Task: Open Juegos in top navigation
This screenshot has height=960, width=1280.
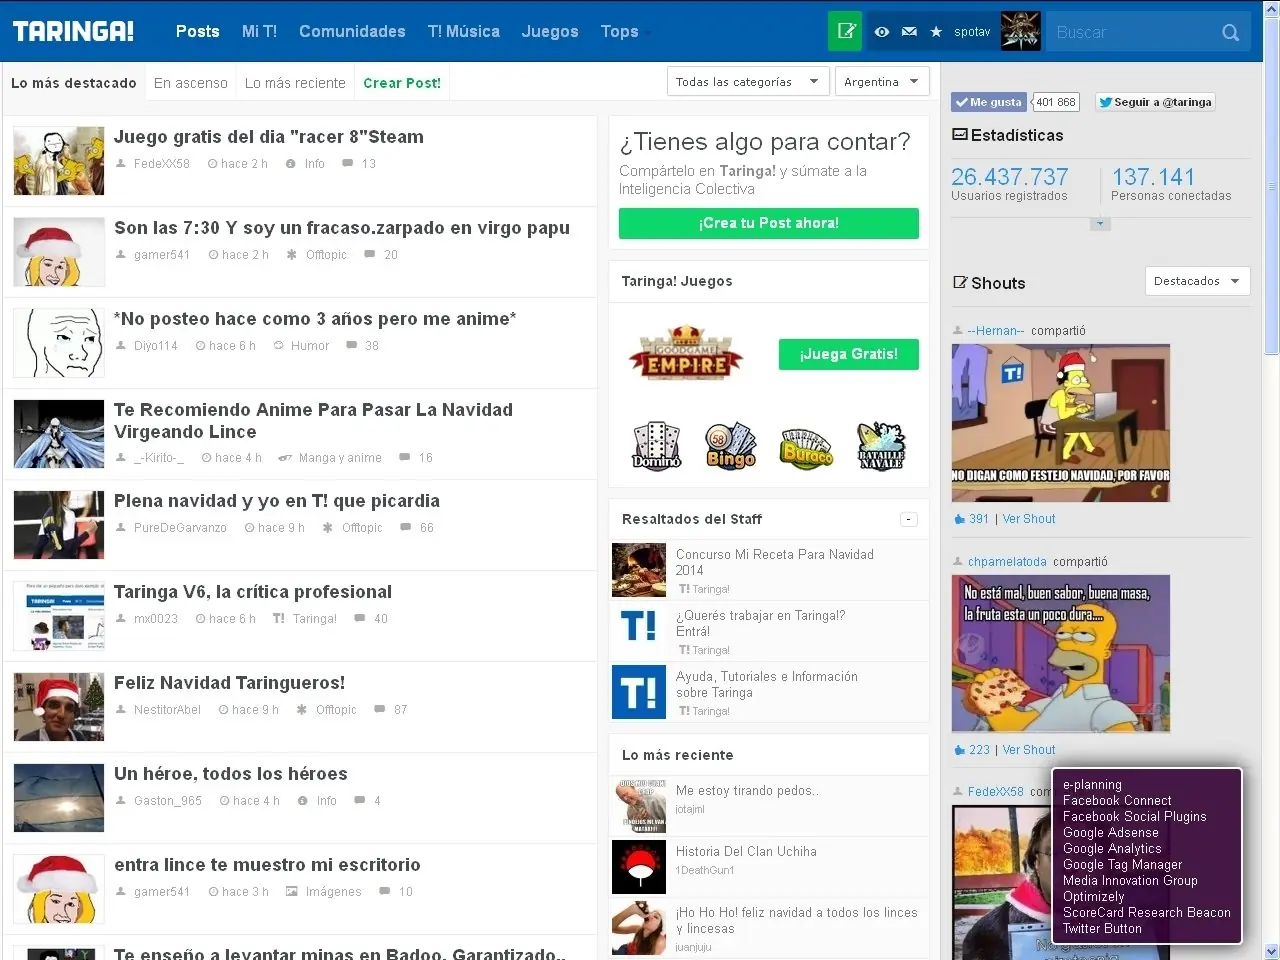Action: [x=550, y=31]
